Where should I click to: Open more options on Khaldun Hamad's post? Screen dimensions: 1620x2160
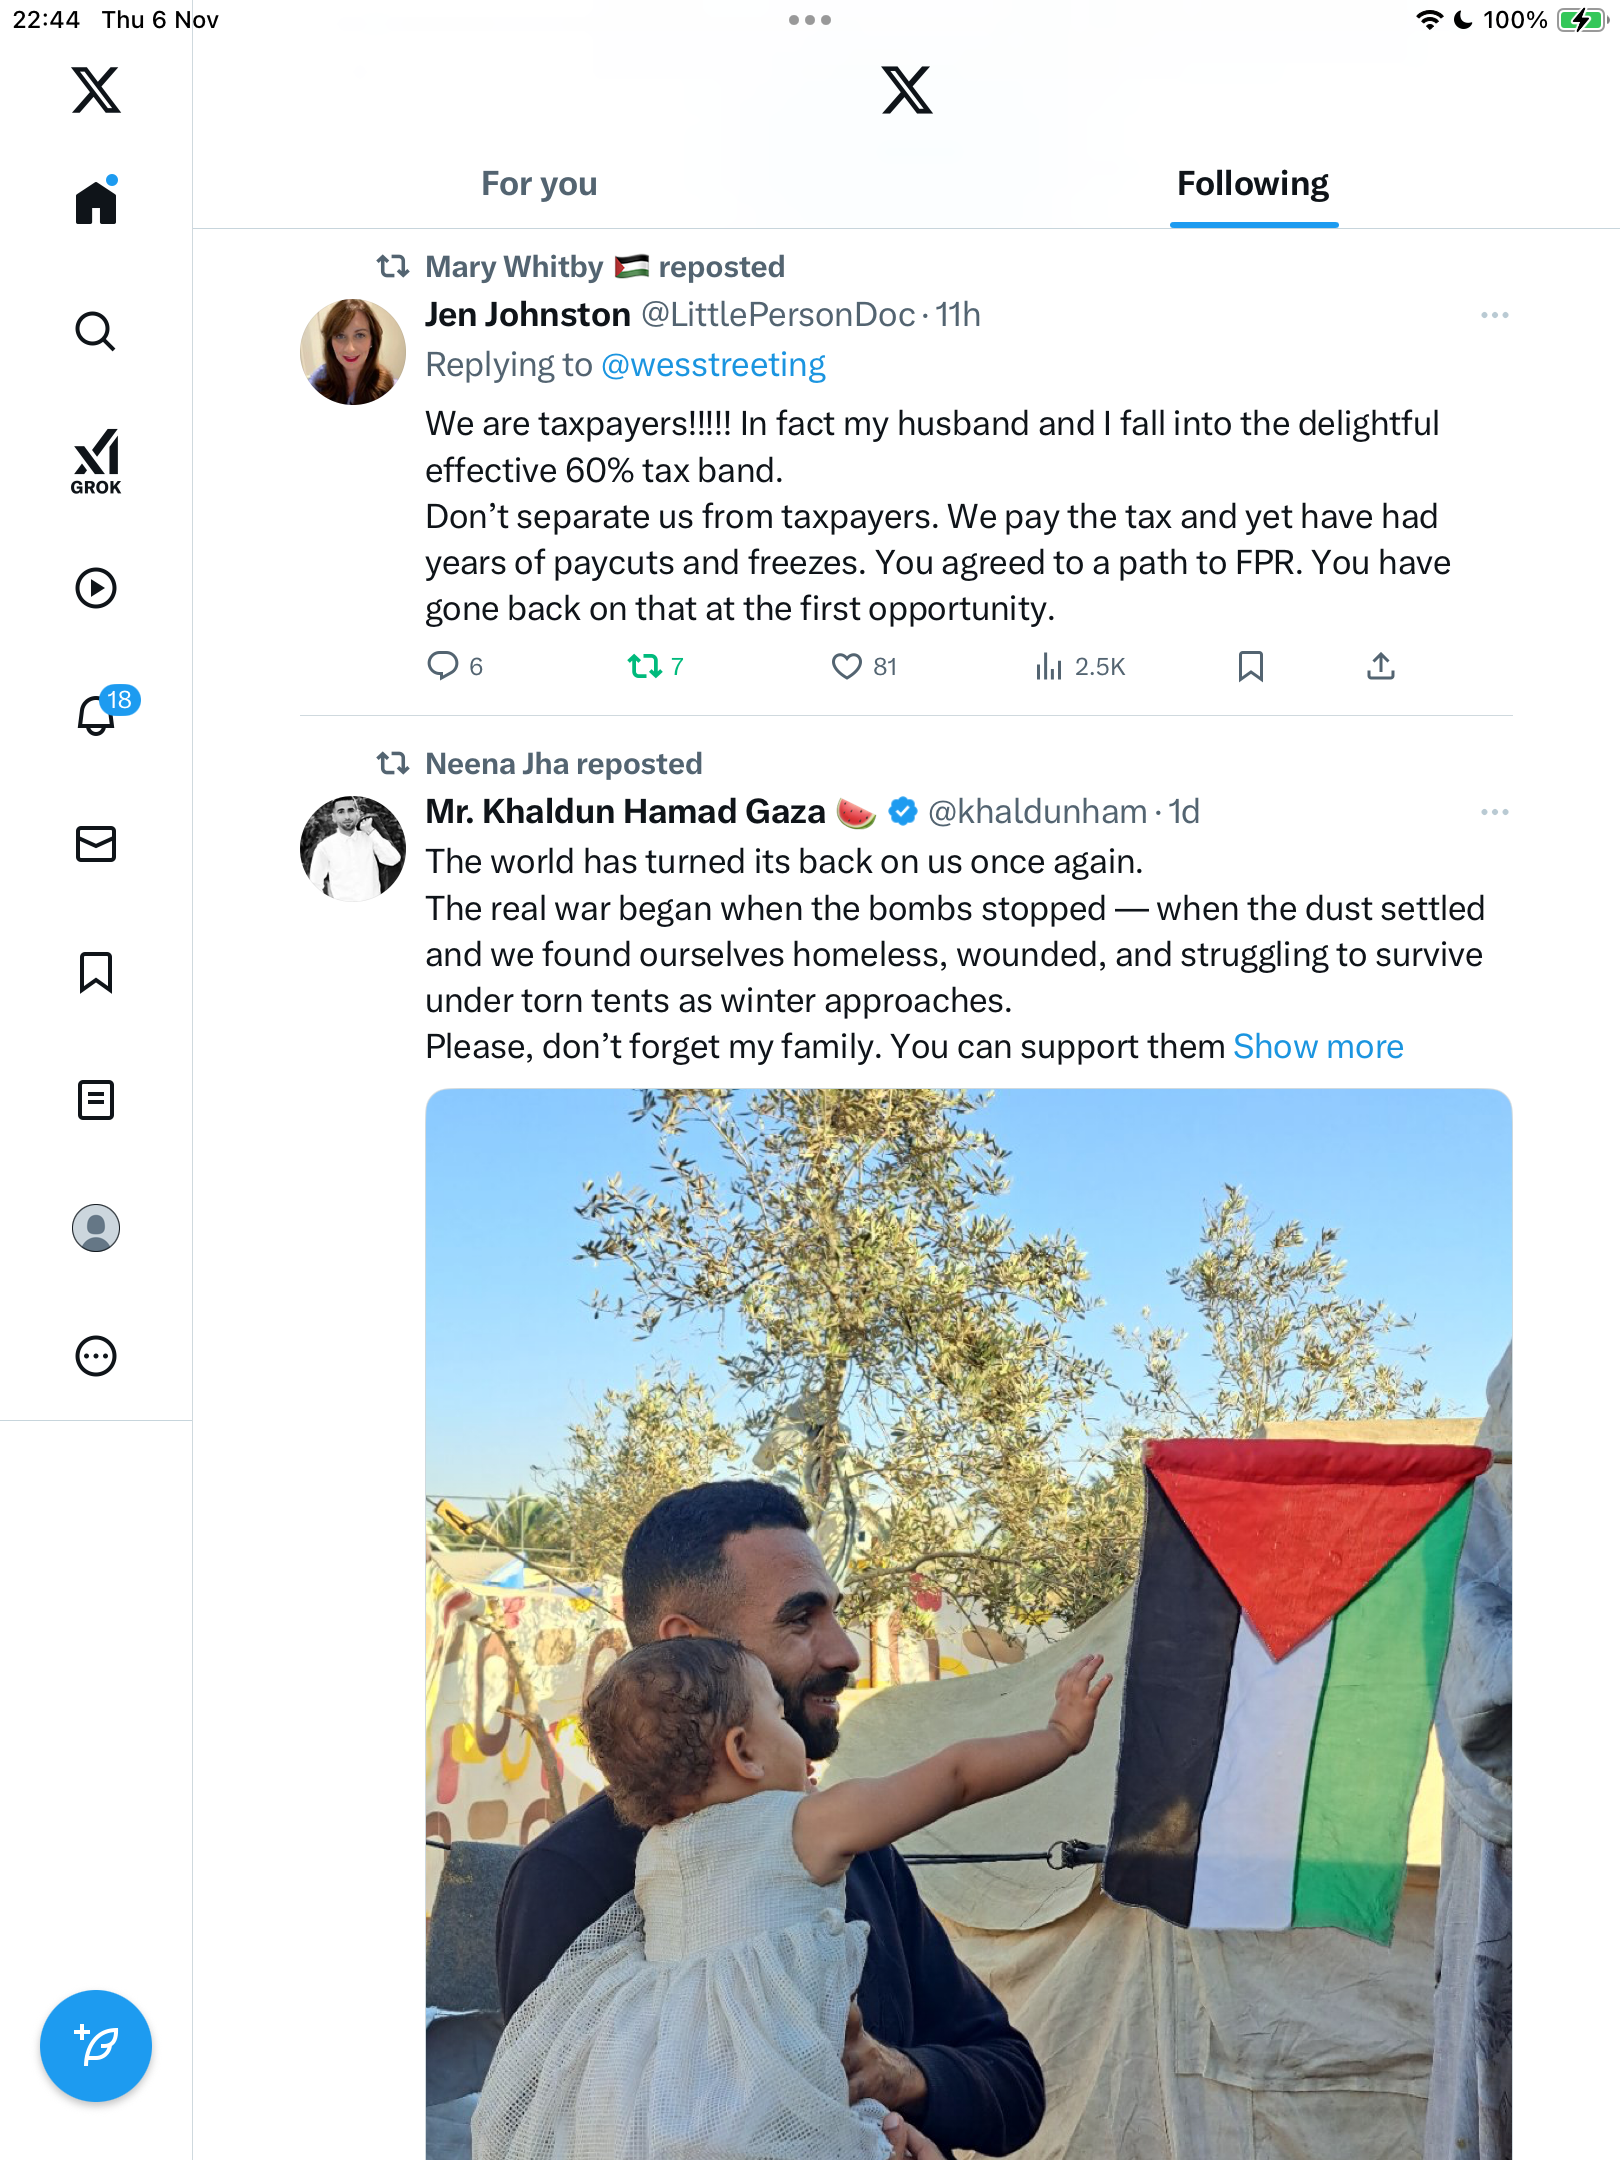(x=1494, y=812)
